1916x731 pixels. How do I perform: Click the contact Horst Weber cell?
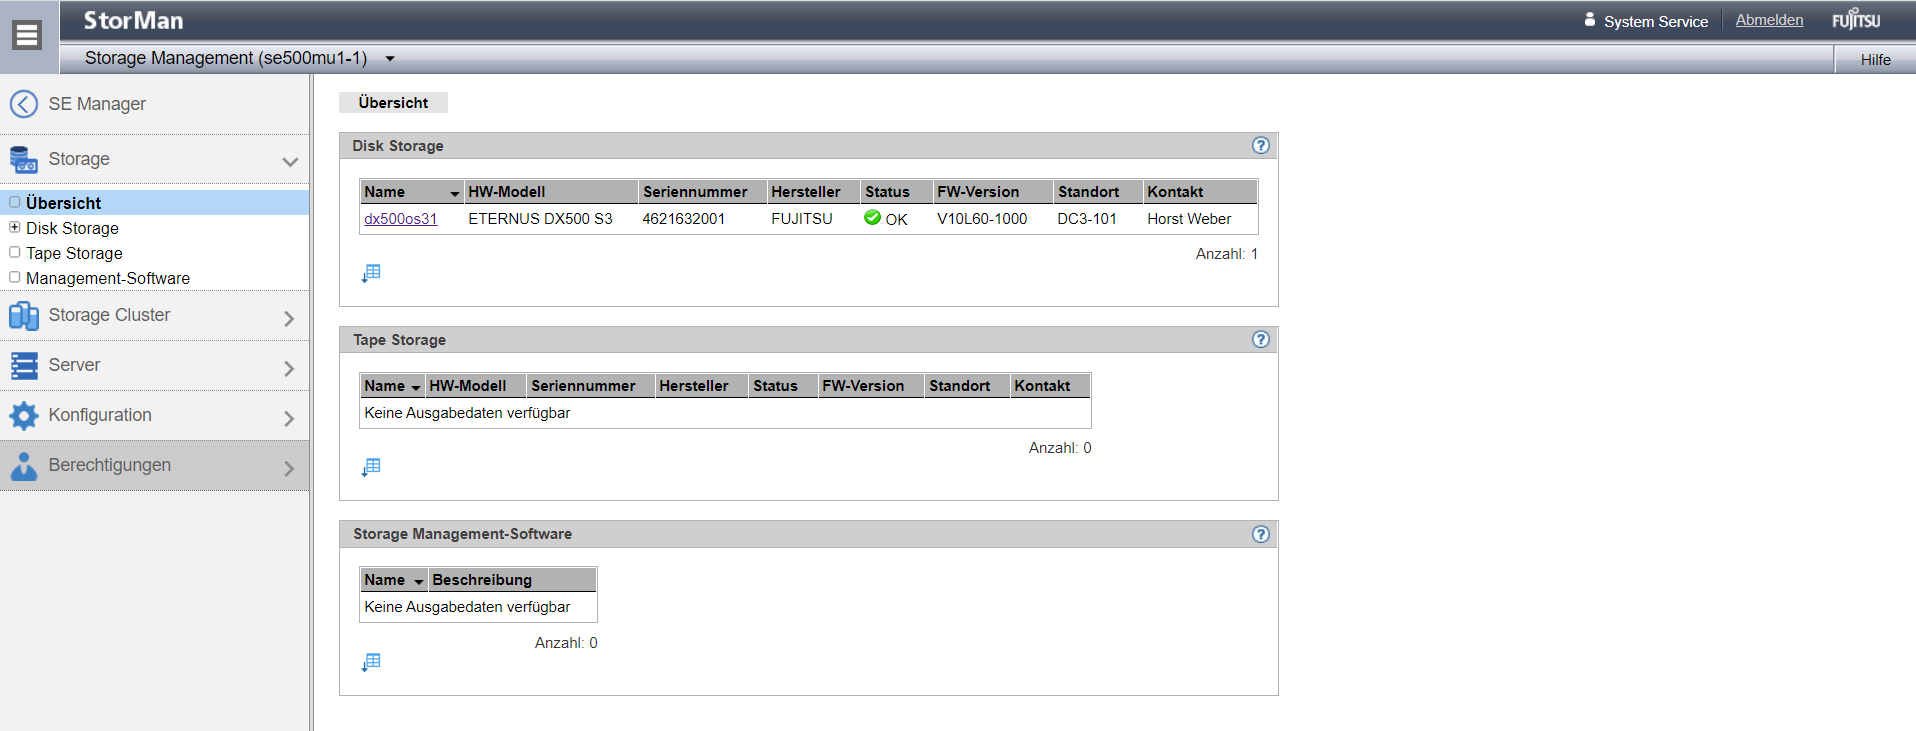coord(1189,218)
